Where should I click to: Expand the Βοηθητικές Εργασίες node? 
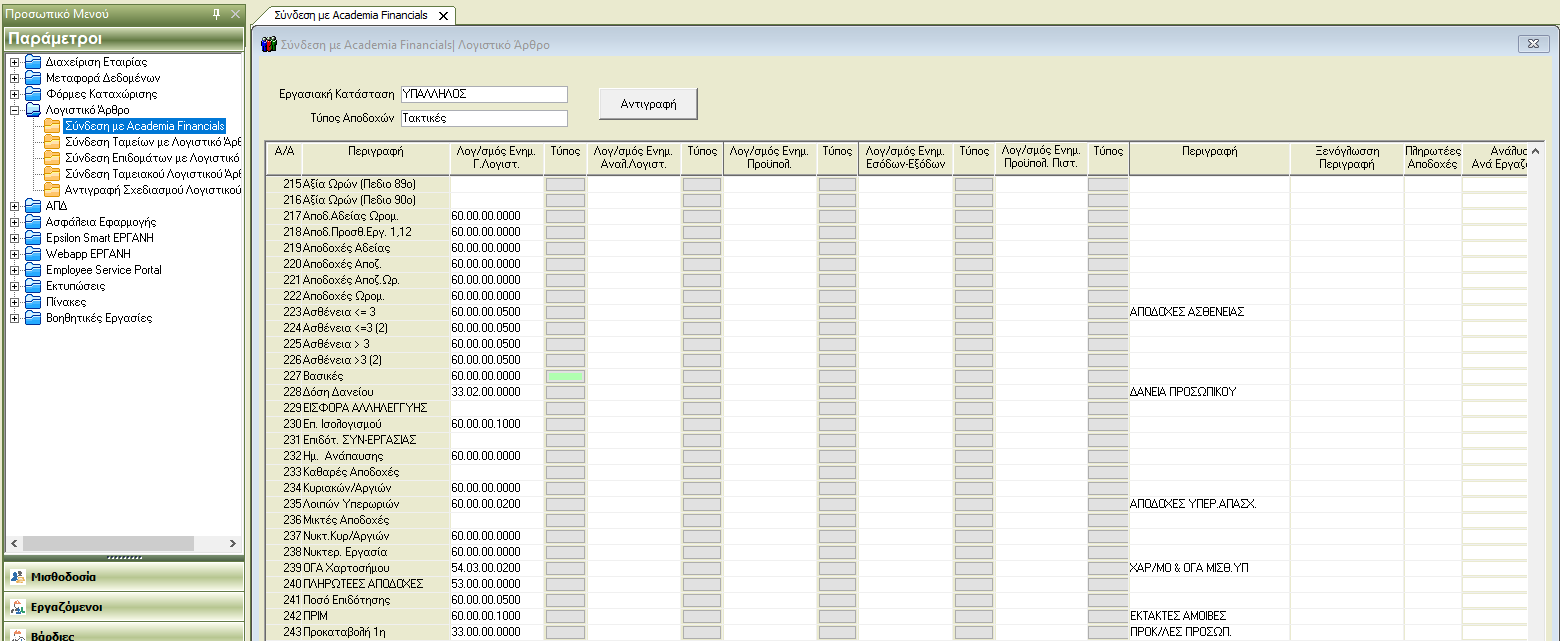(14, 318)
